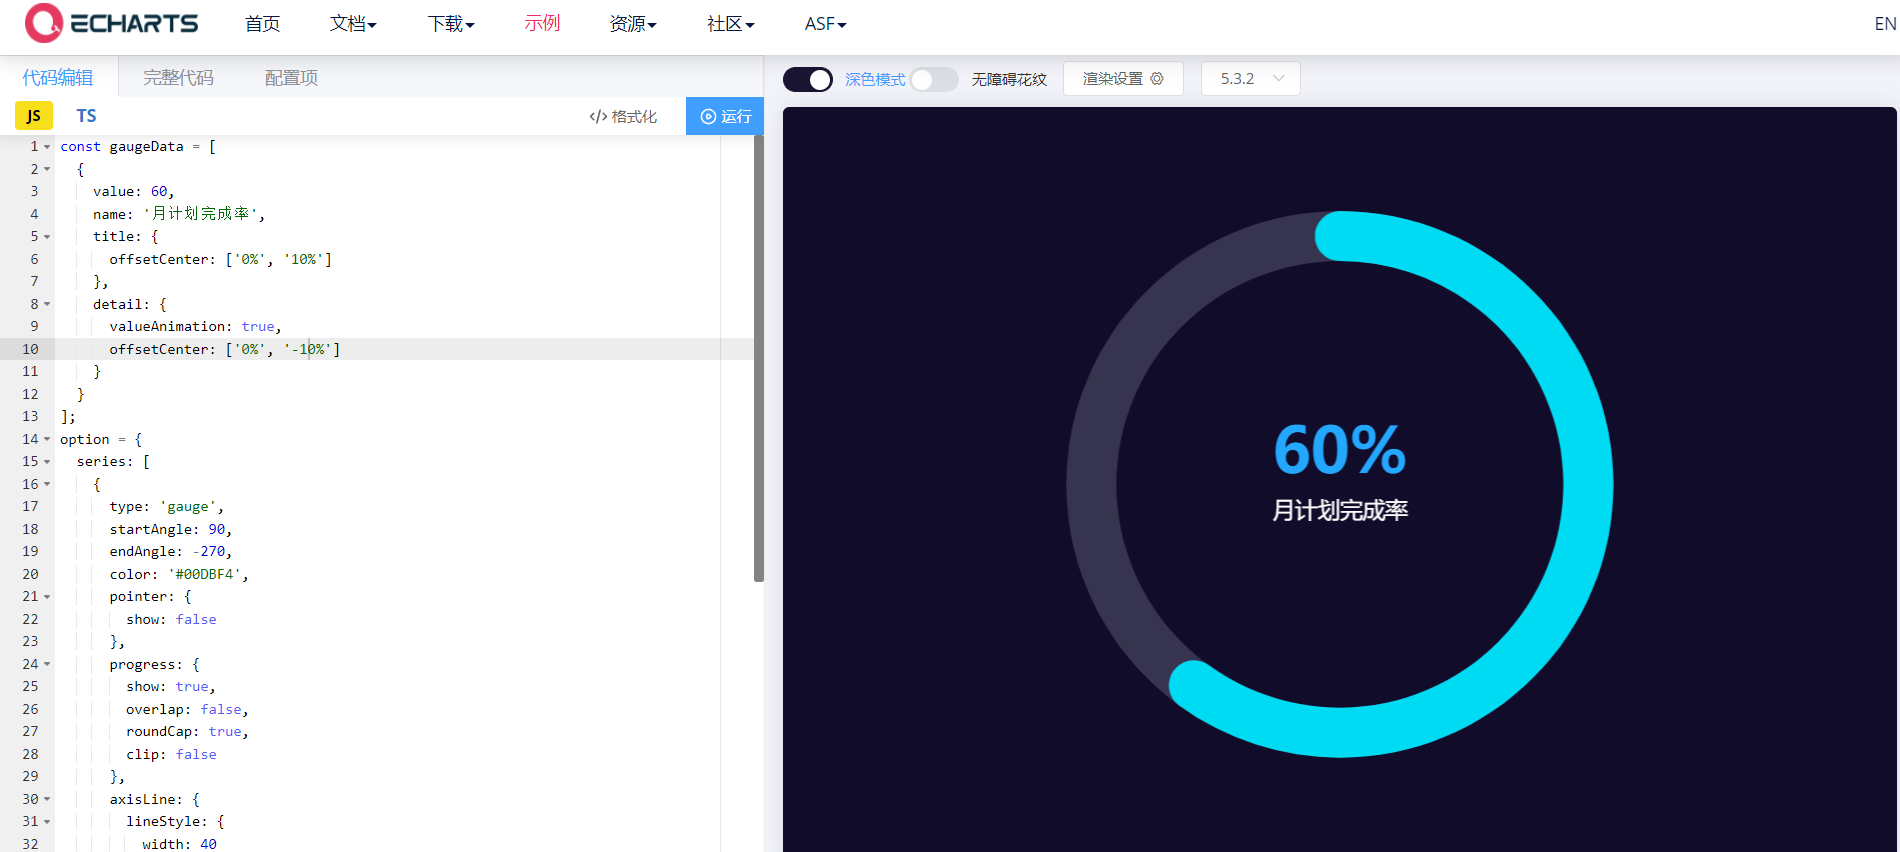The height and width of the screenshot is (852, 1900).
Task: Go to the 首页 home page
Action: click(x=263, y=24)
